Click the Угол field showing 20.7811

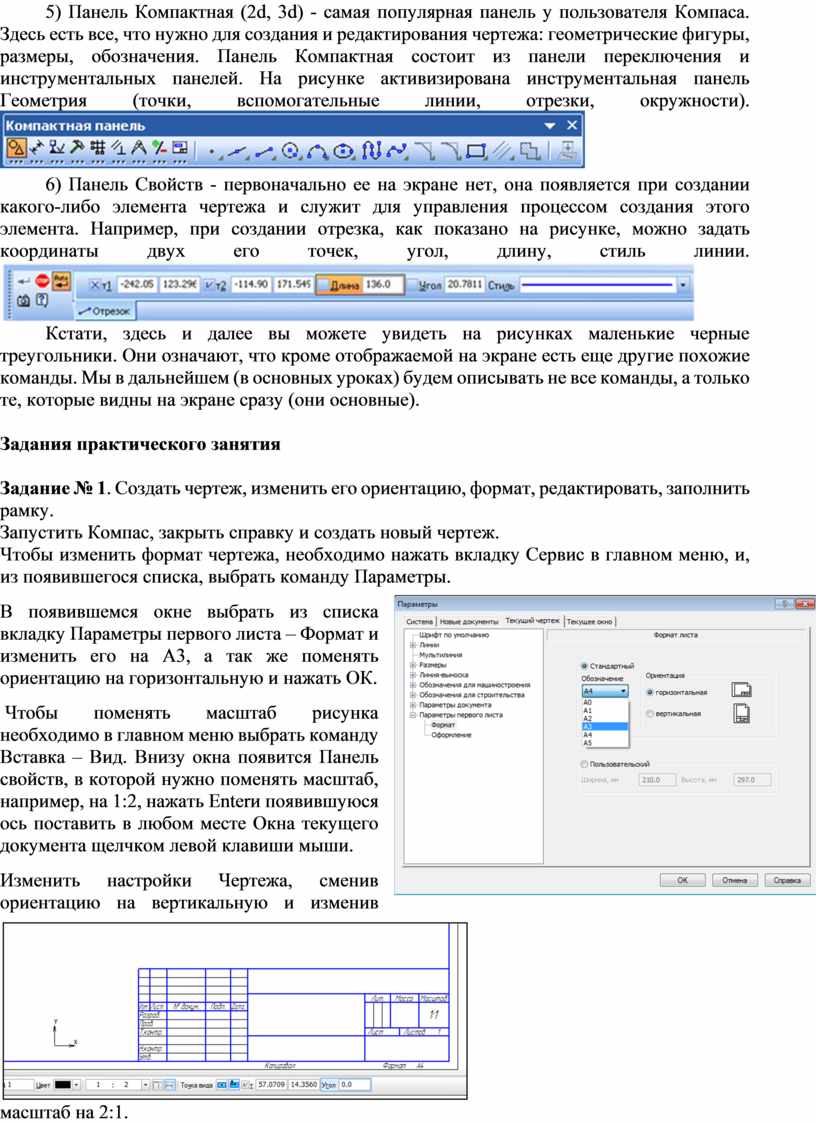coord(465,285)
